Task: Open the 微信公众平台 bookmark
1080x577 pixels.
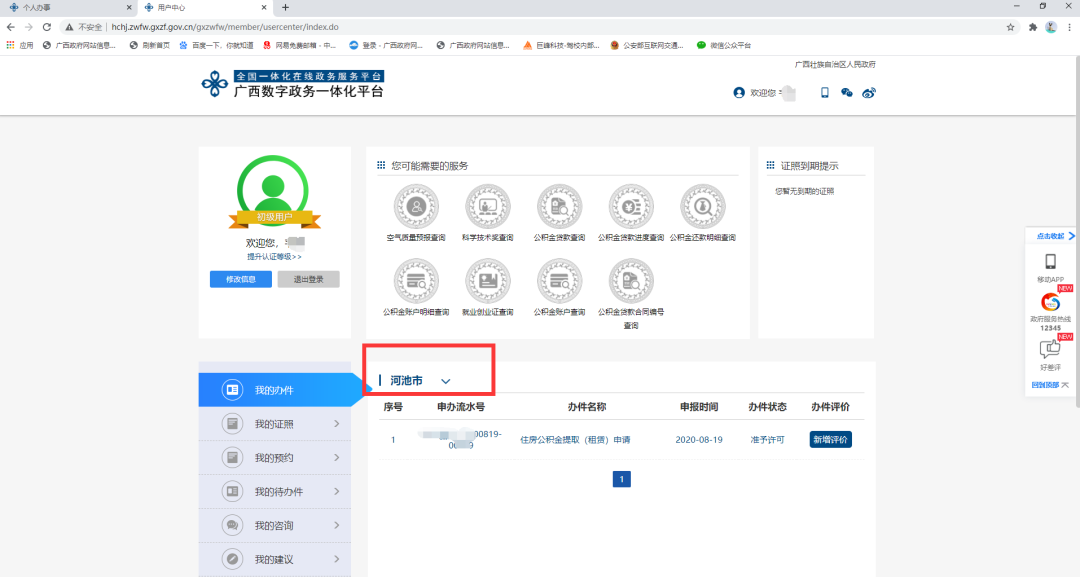Action: pos(724,45)
